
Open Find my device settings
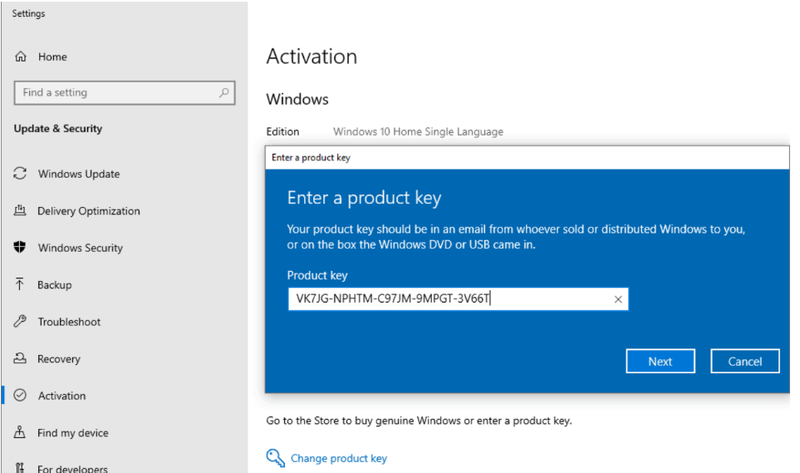[73, 433]
